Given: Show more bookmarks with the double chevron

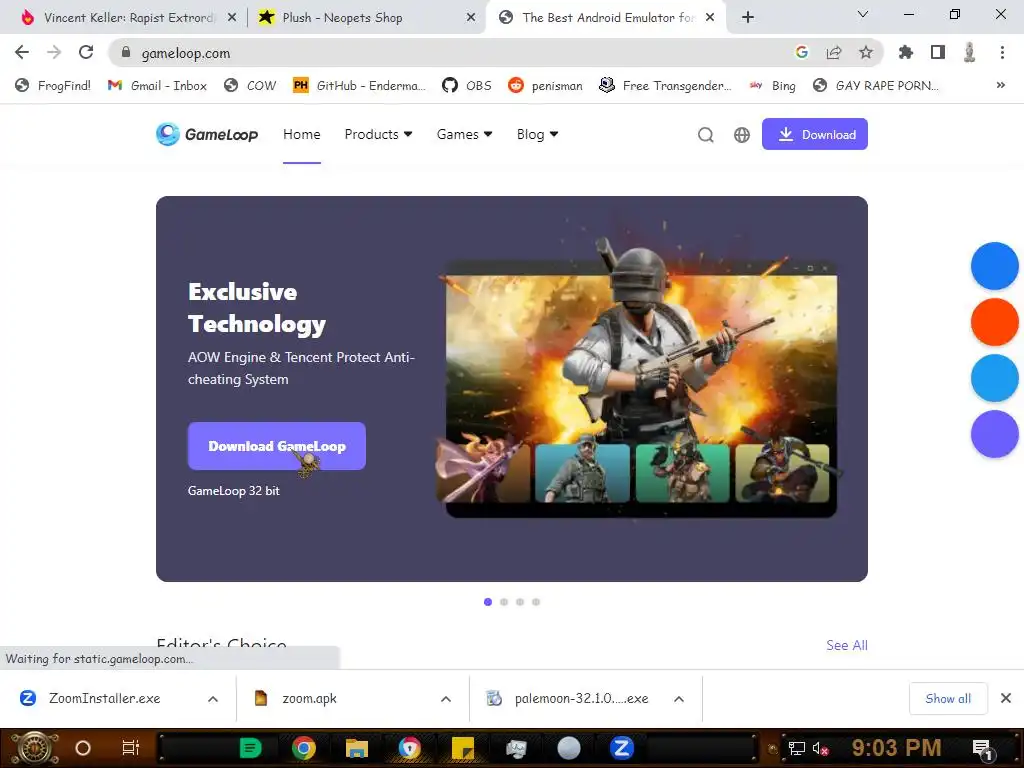Looking at the screenshot, I should click(1000, 85).
